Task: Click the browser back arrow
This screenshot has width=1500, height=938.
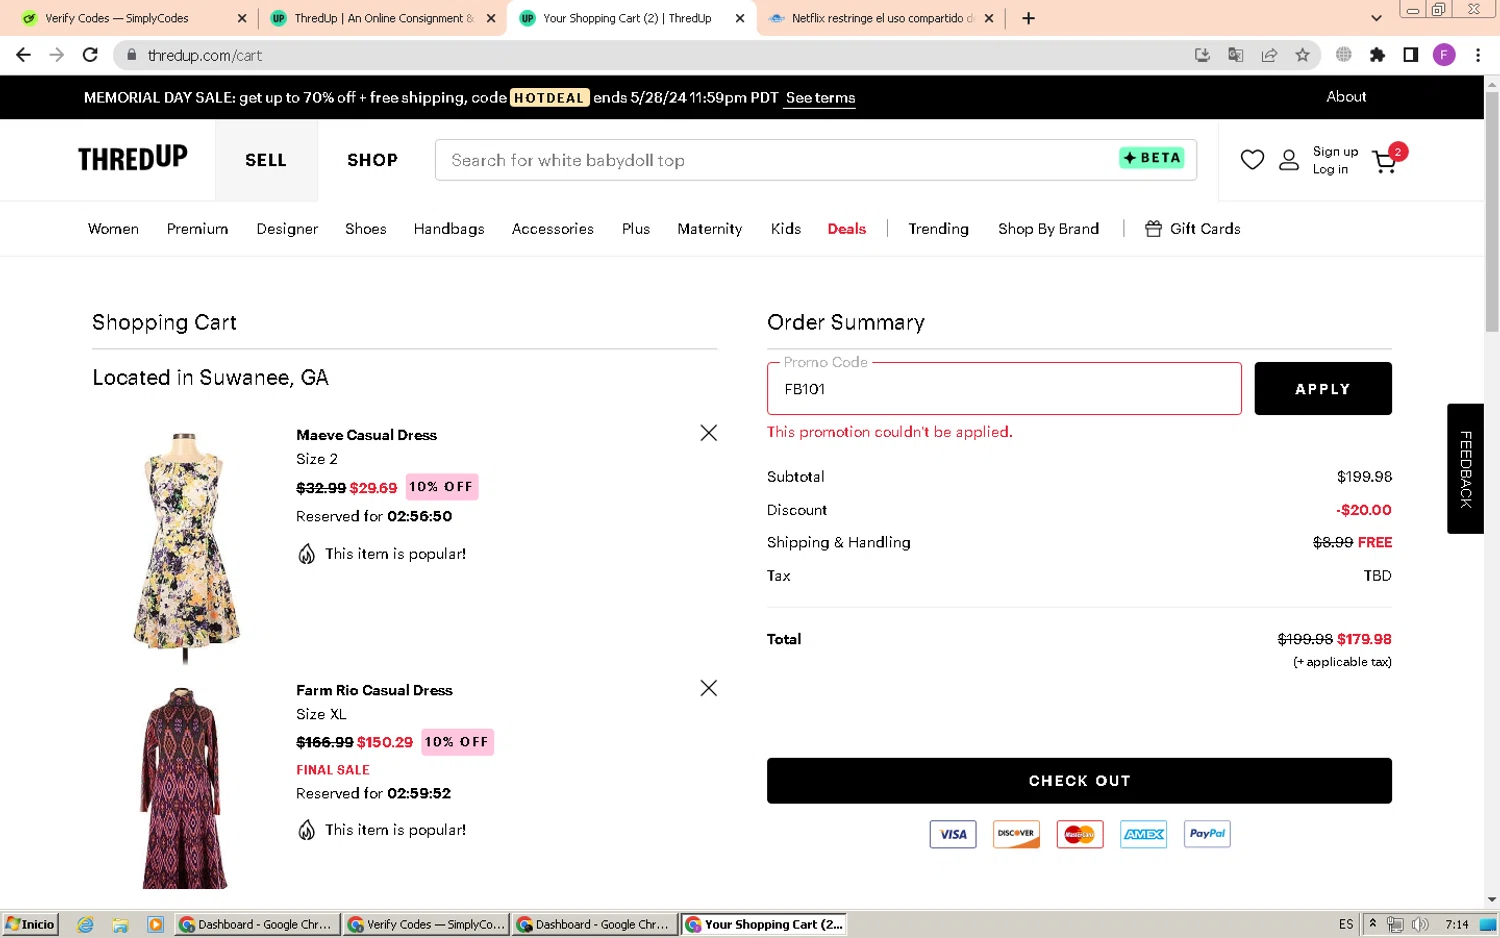Action: tap(23, 55)
